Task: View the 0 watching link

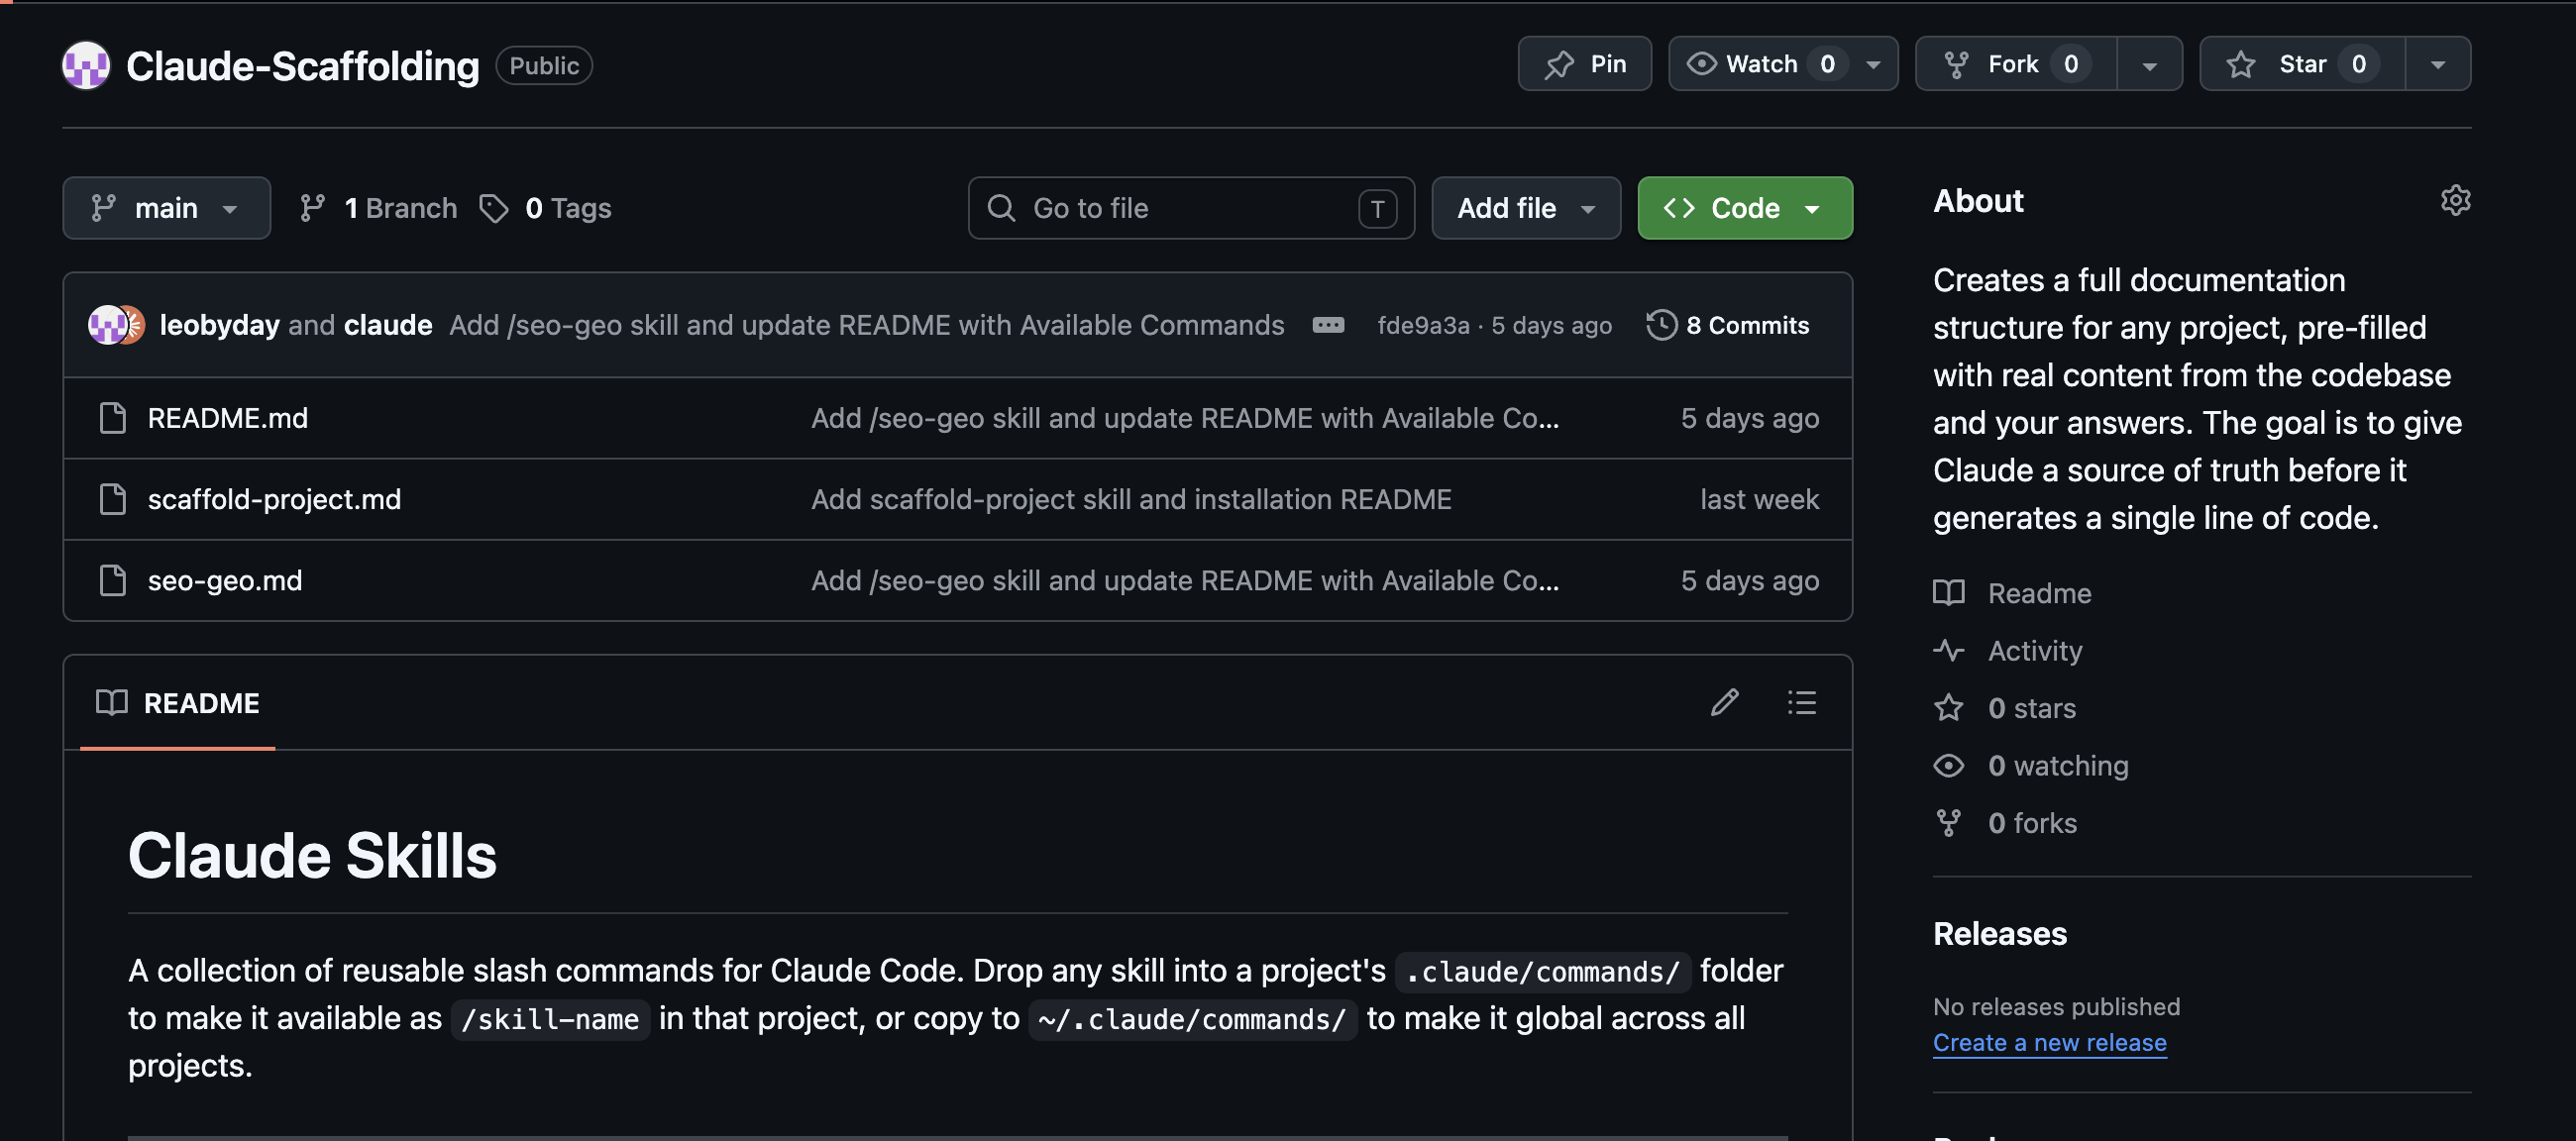Action: tap(2058, 766)
